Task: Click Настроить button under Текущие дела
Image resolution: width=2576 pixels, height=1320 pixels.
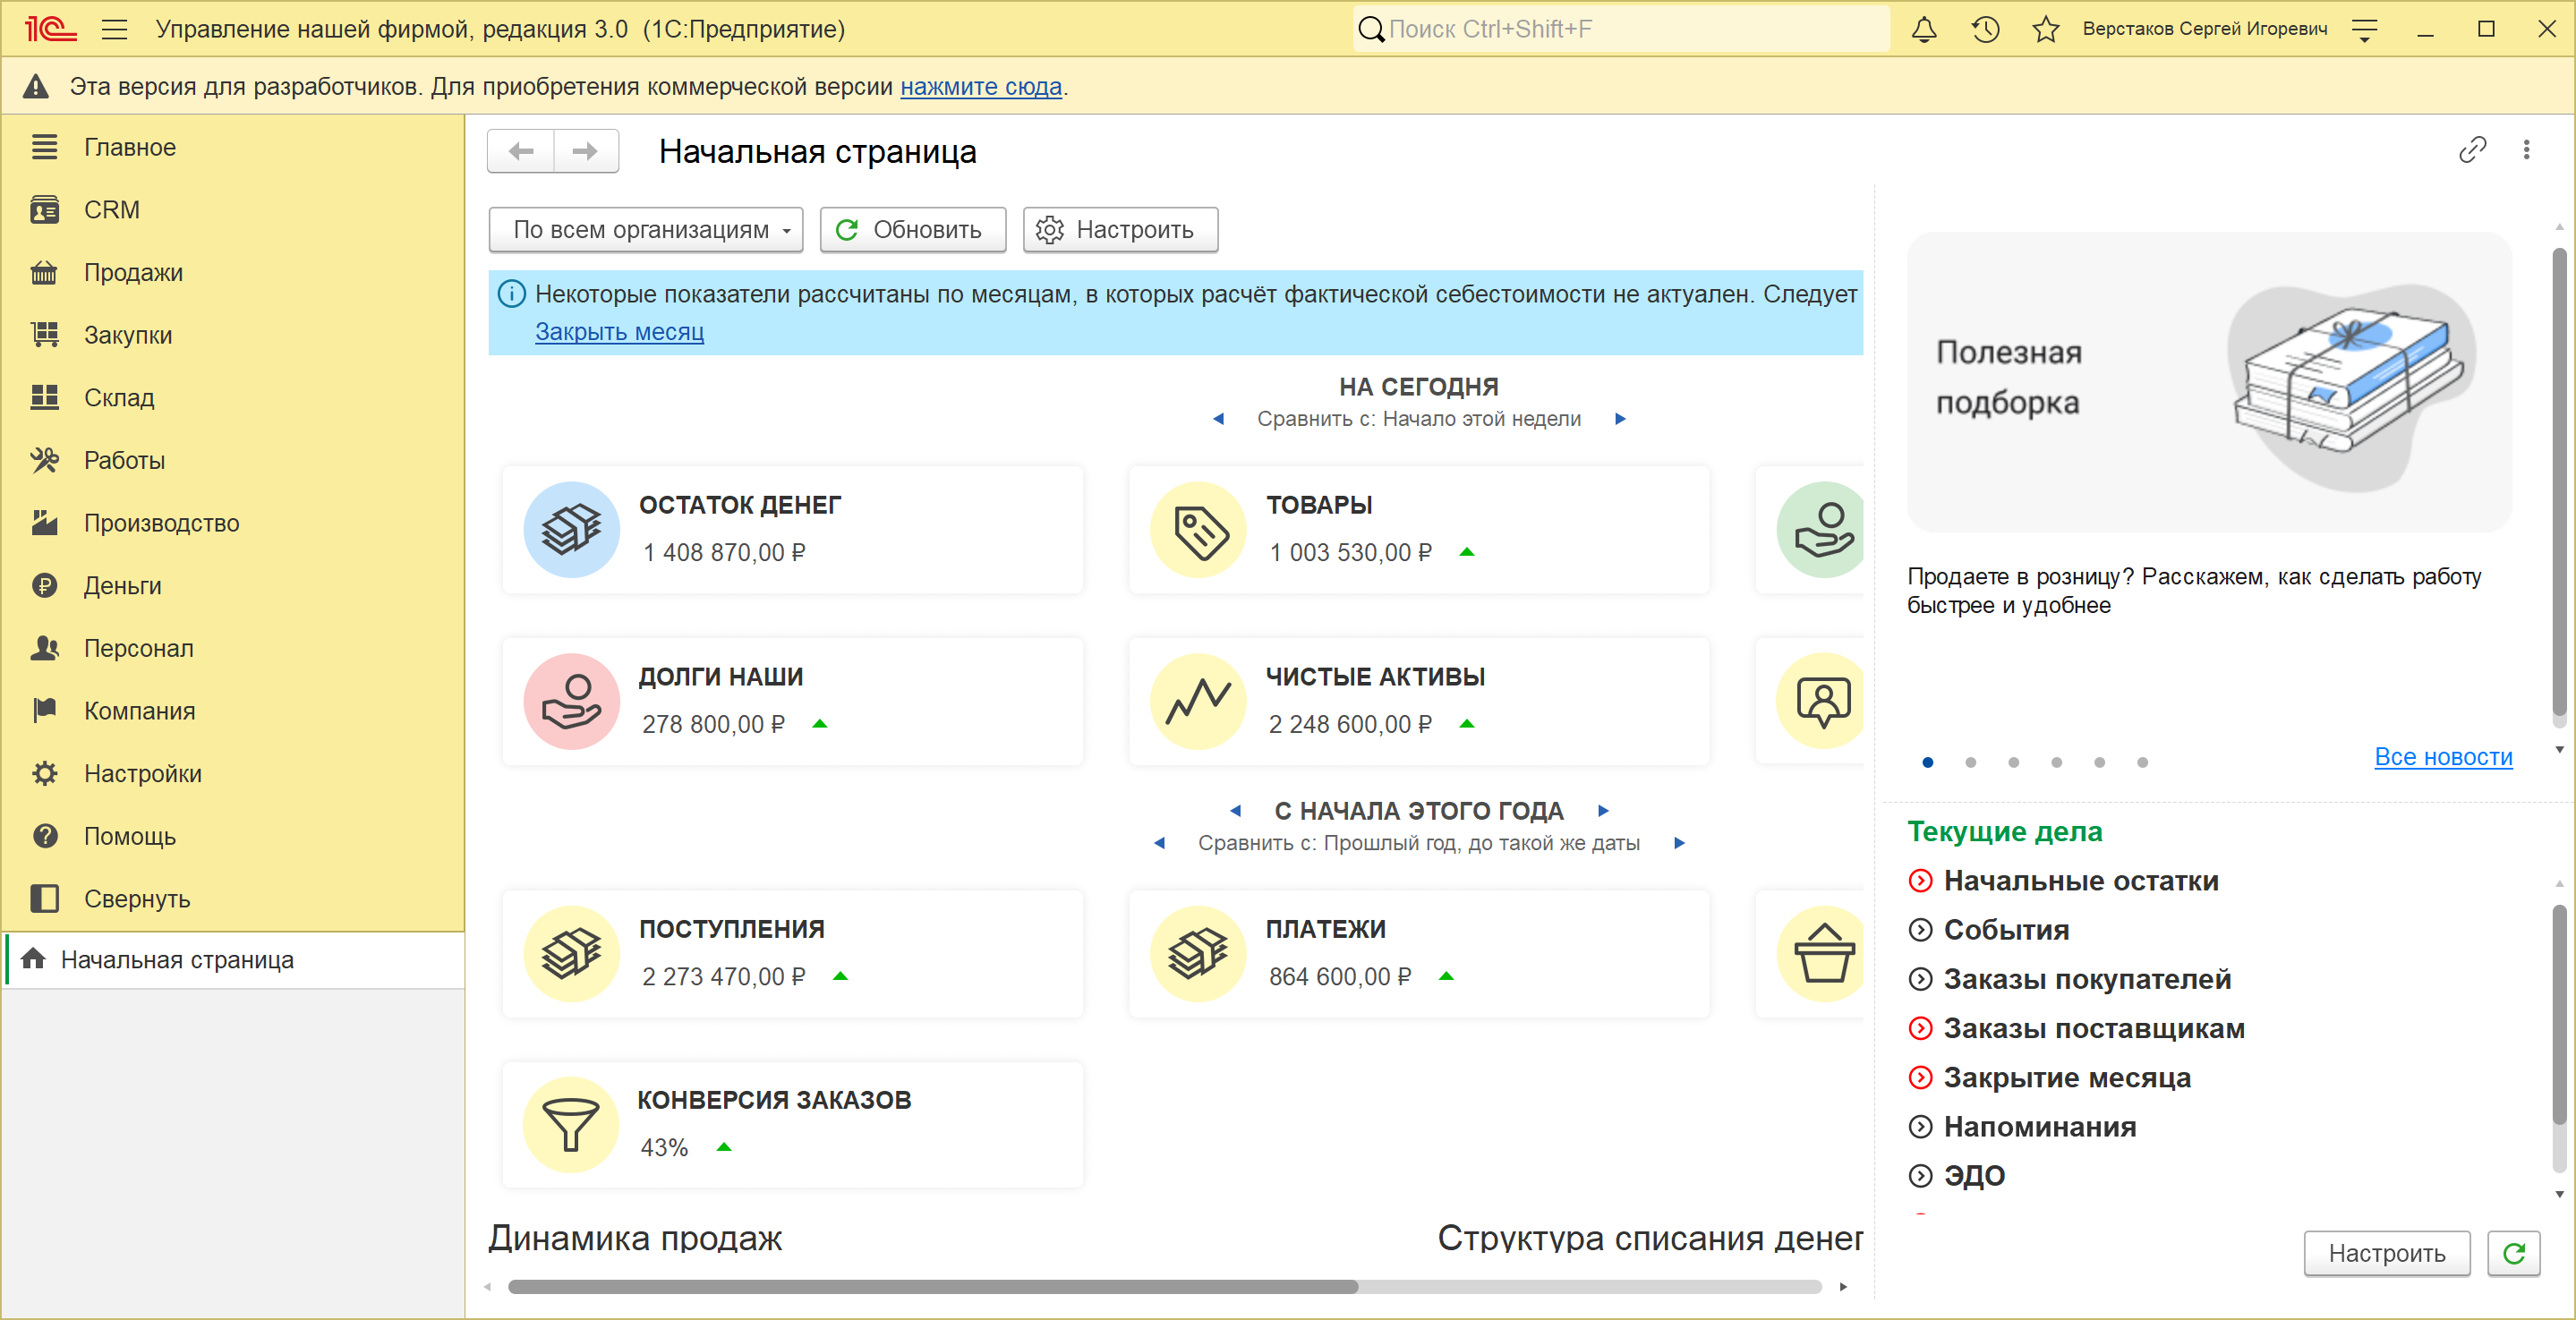Action: tap(2386, 1253)
